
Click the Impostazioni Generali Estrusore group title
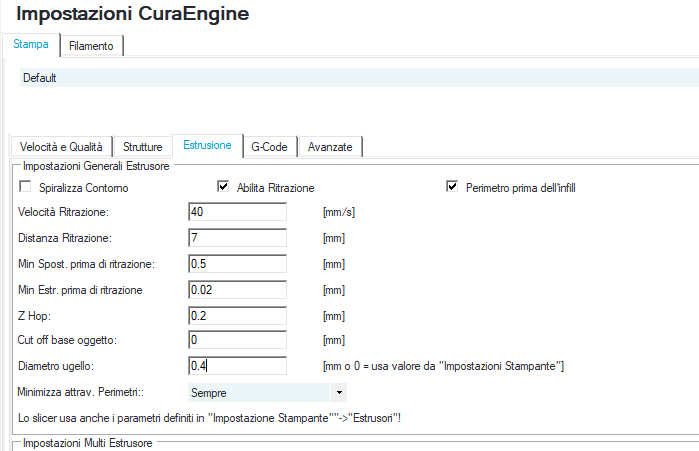[96, 166]
